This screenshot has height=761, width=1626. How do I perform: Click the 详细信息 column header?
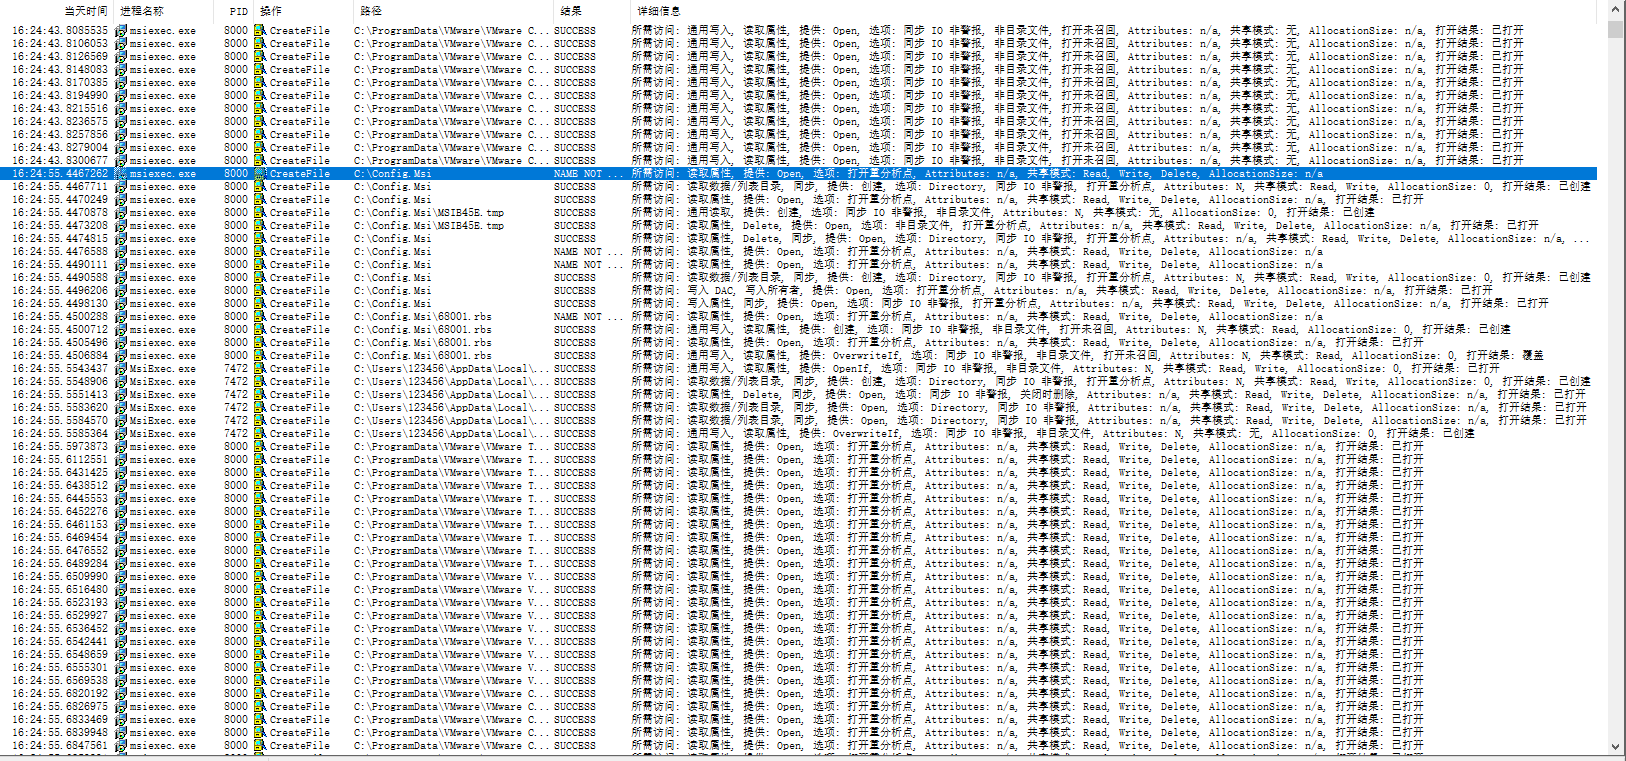coord(659,11)
